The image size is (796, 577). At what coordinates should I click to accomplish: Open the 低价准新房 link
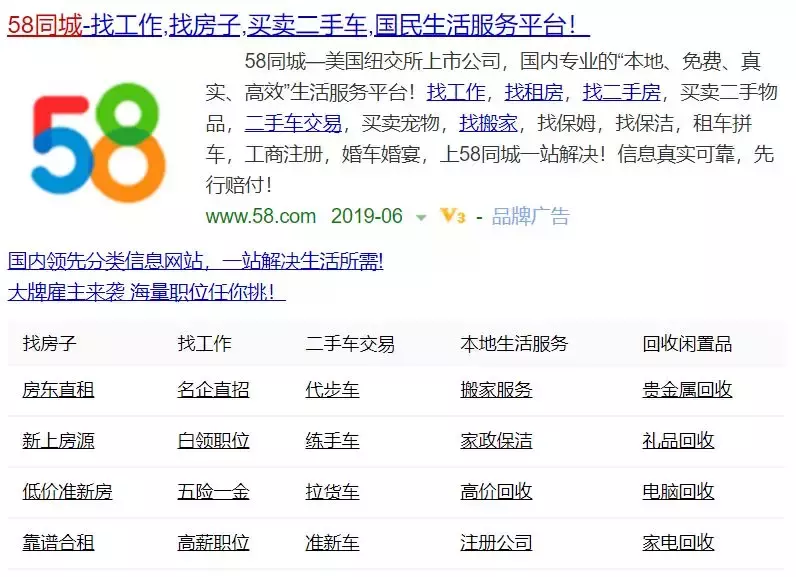[x=68, y=491]
